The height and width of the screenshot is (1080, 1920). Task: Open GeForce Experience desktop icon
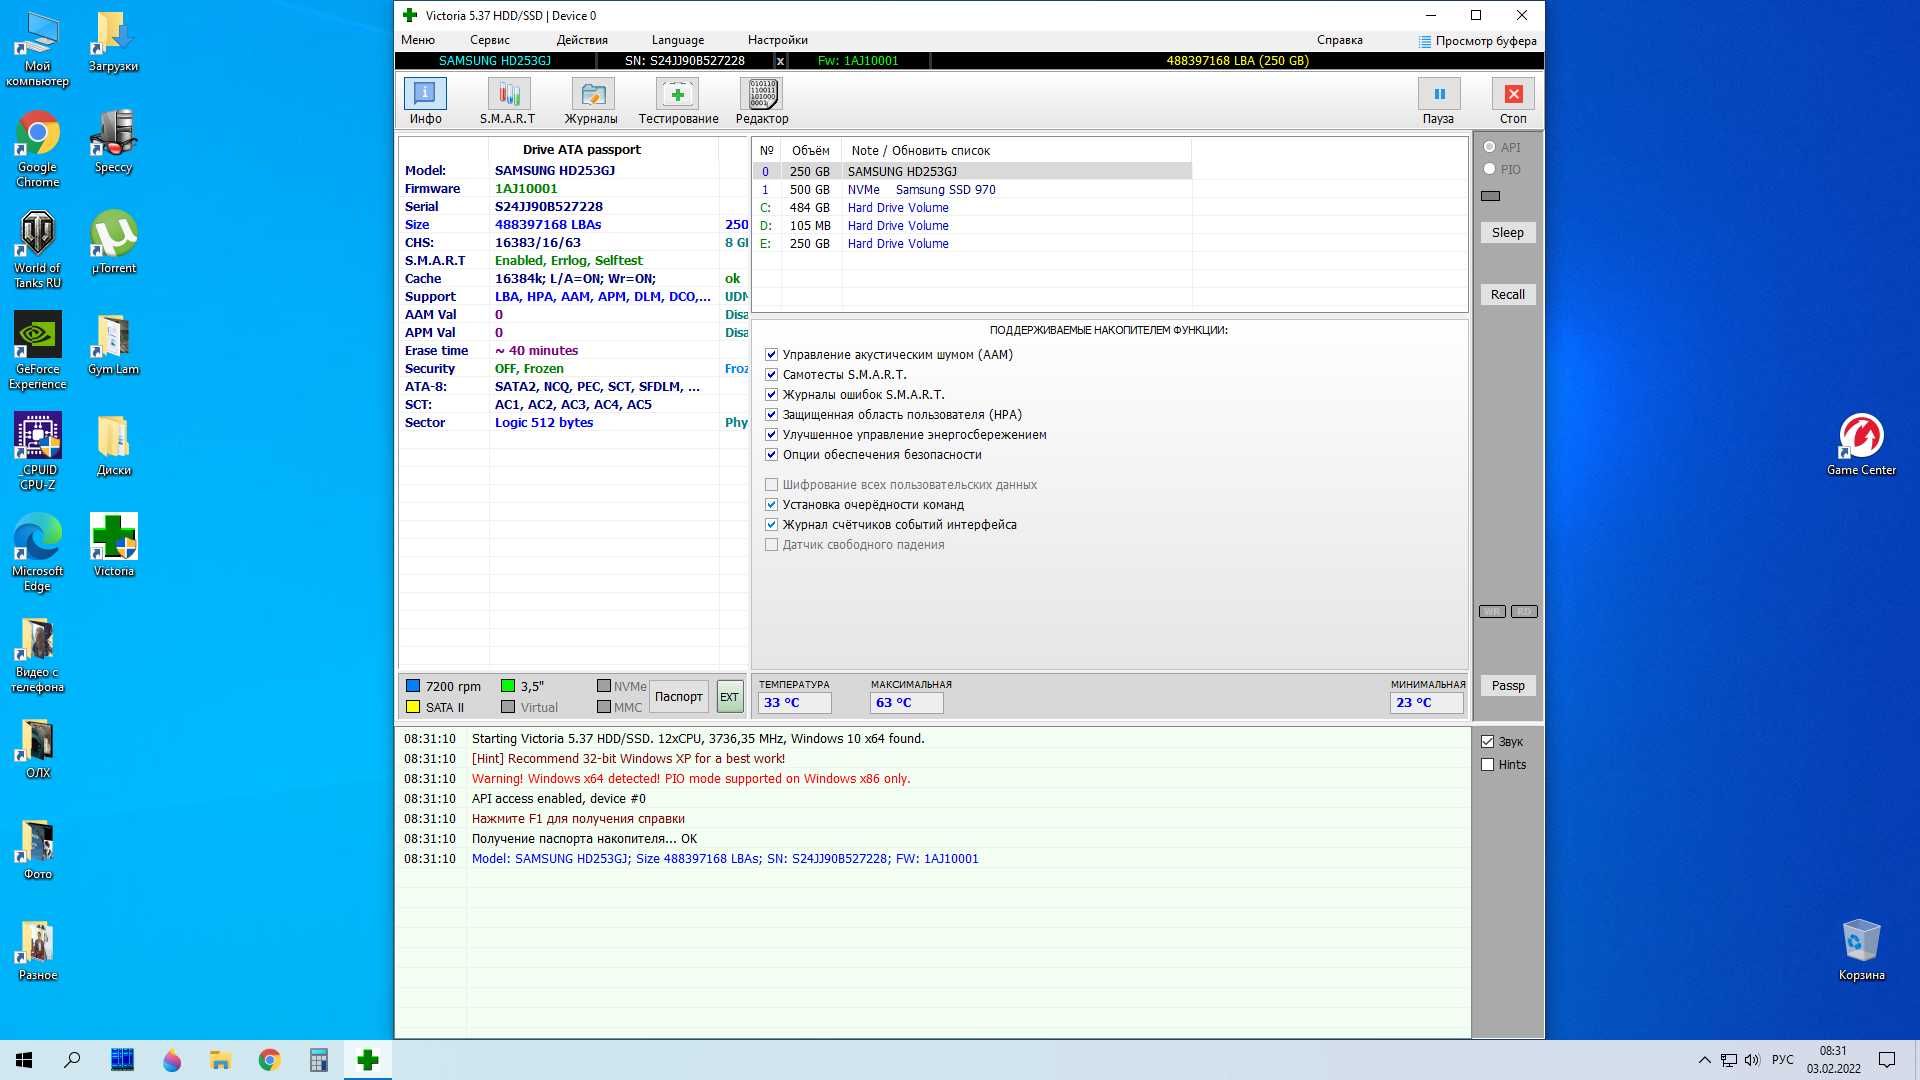tap(37, 350)
